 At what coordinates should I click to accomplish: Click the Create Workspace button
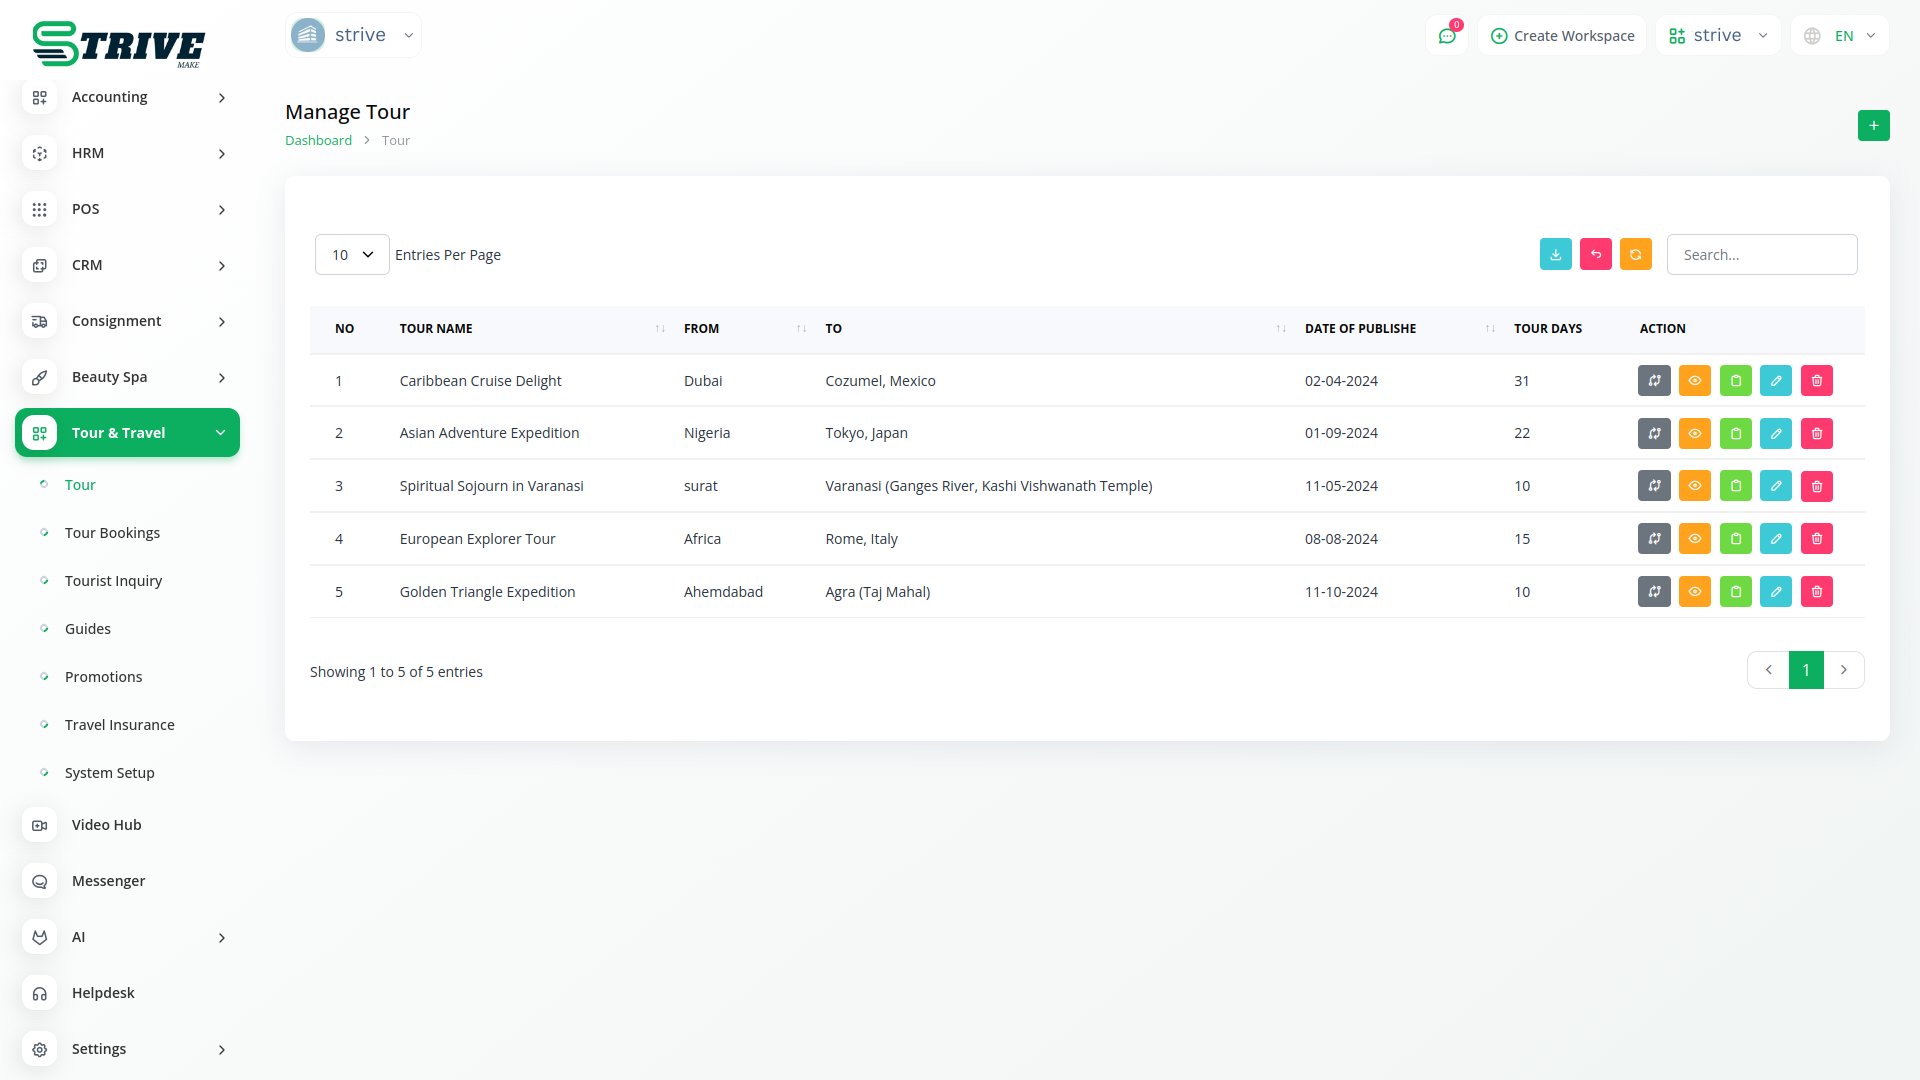pos(1562,36)
